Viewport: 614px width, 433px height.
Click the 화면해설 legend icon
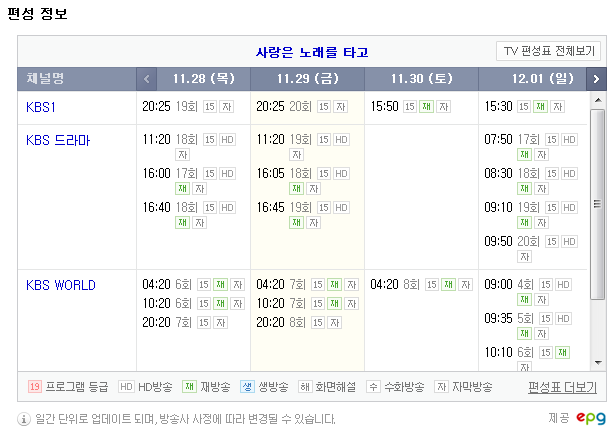[305, 387]
